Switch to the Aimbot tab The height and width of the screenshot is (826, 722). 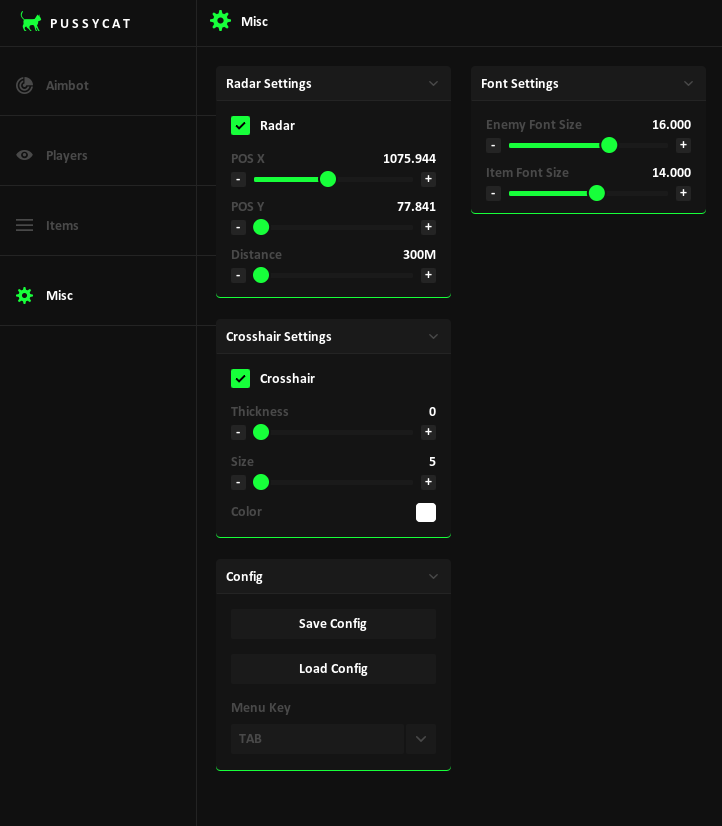[67, 86]
